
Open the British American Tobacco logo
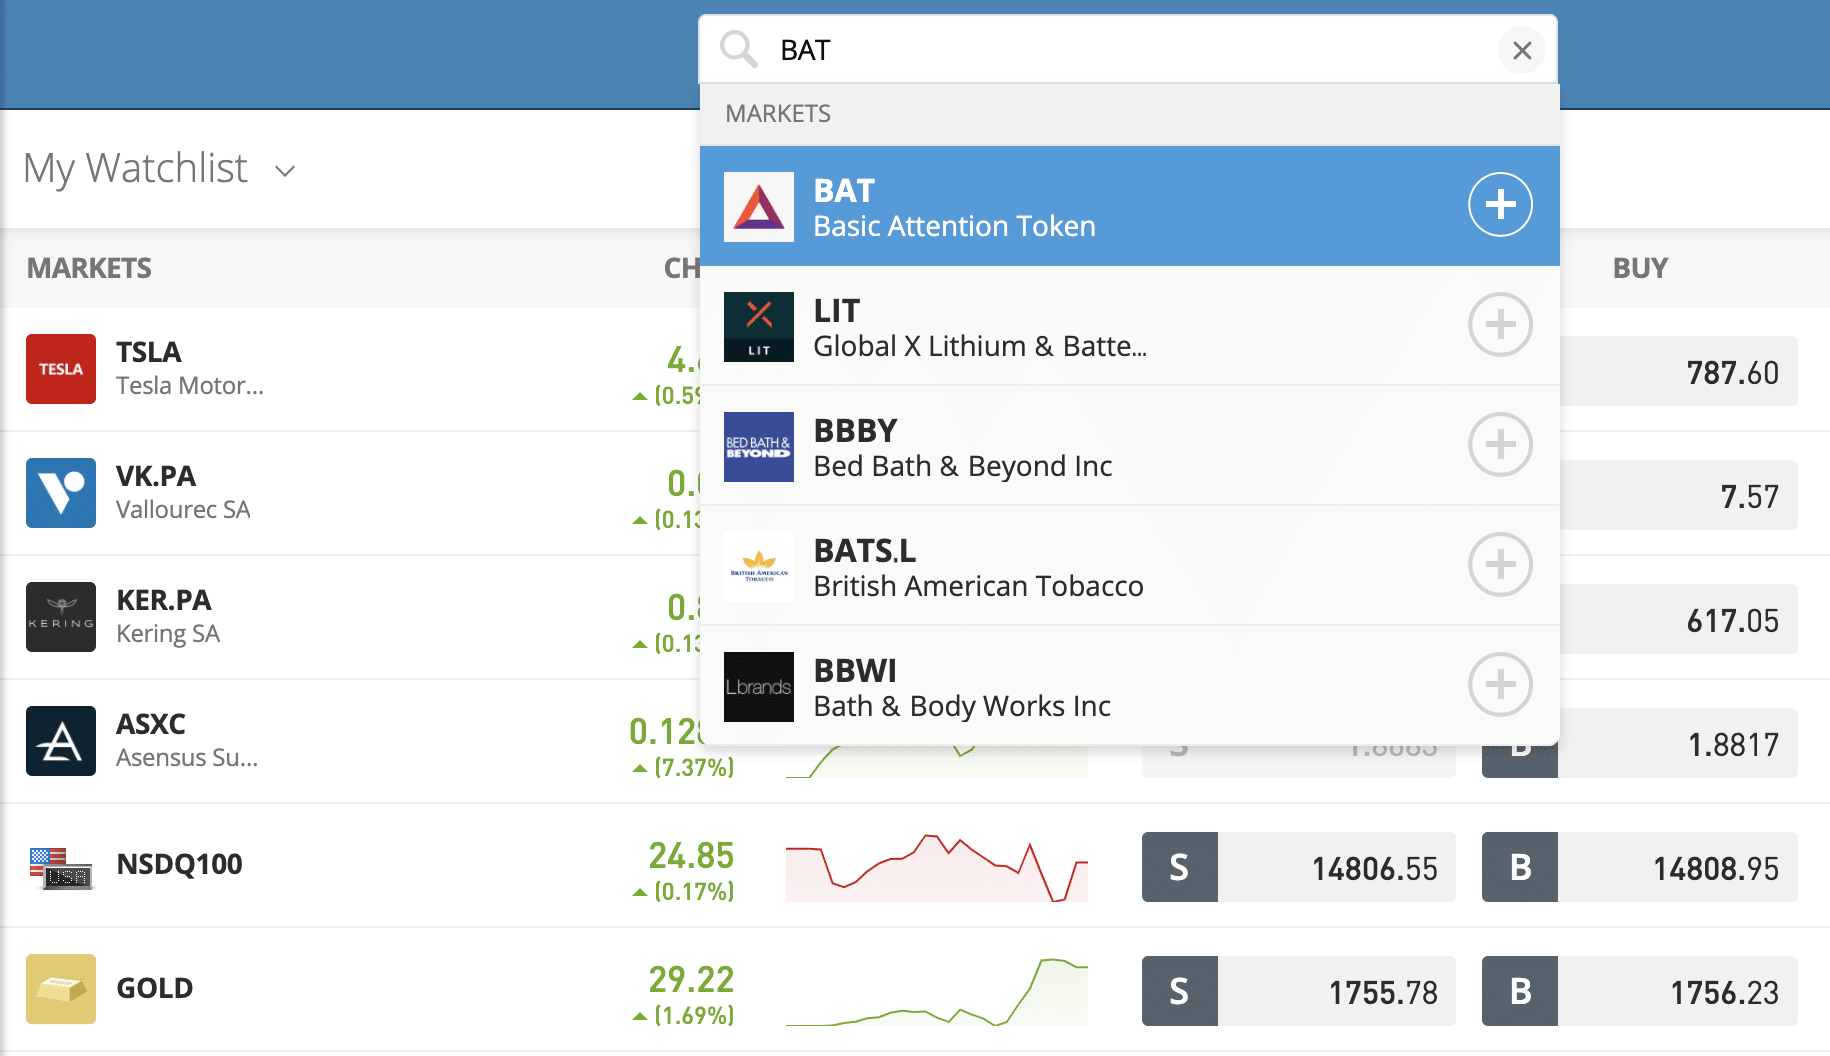coord(759,567)
